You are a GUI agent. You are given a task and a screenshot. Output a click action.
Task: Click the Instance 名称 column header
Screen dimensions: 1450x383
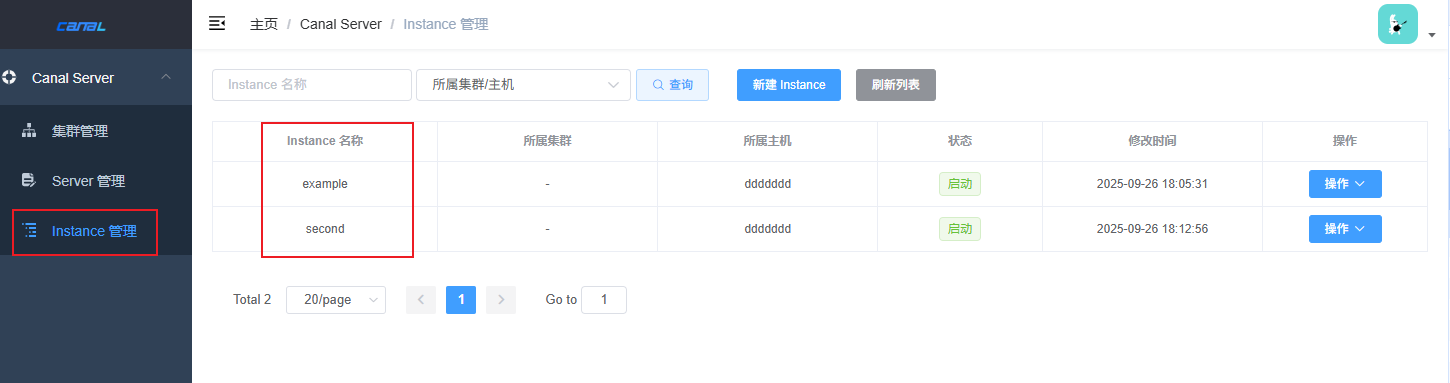(325, 141)
